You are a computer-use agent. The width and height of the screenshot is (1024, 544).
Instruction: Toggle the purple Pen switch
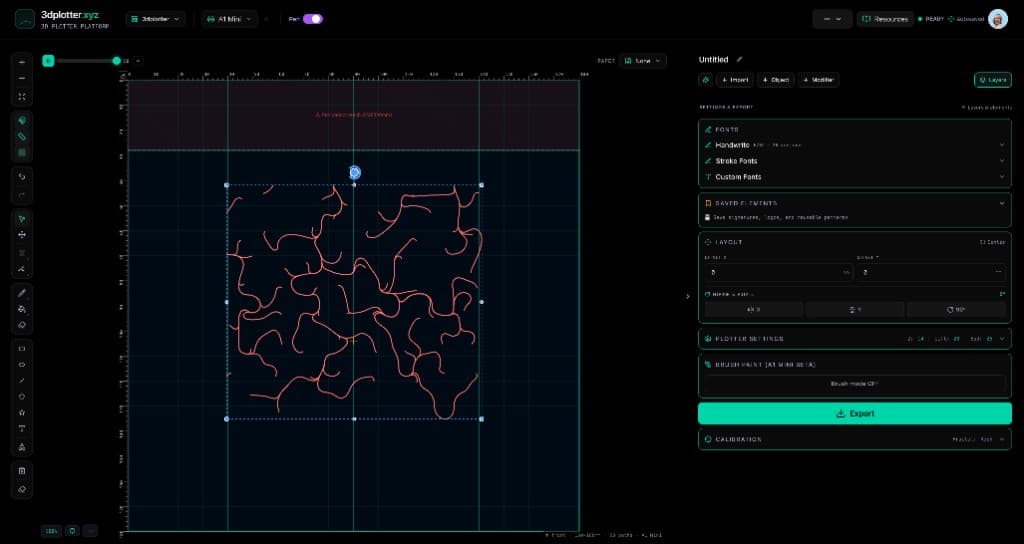313,19
